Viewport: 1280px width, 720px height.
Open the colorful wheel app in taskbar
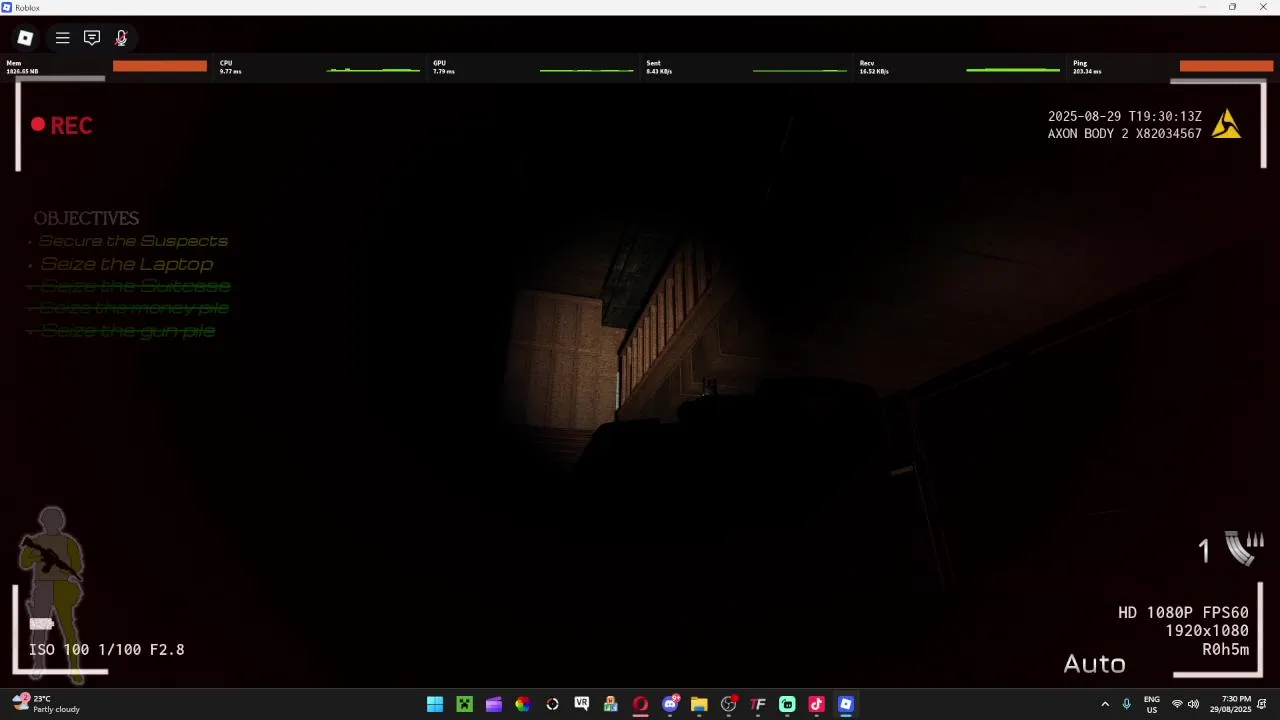coord(522,704)
